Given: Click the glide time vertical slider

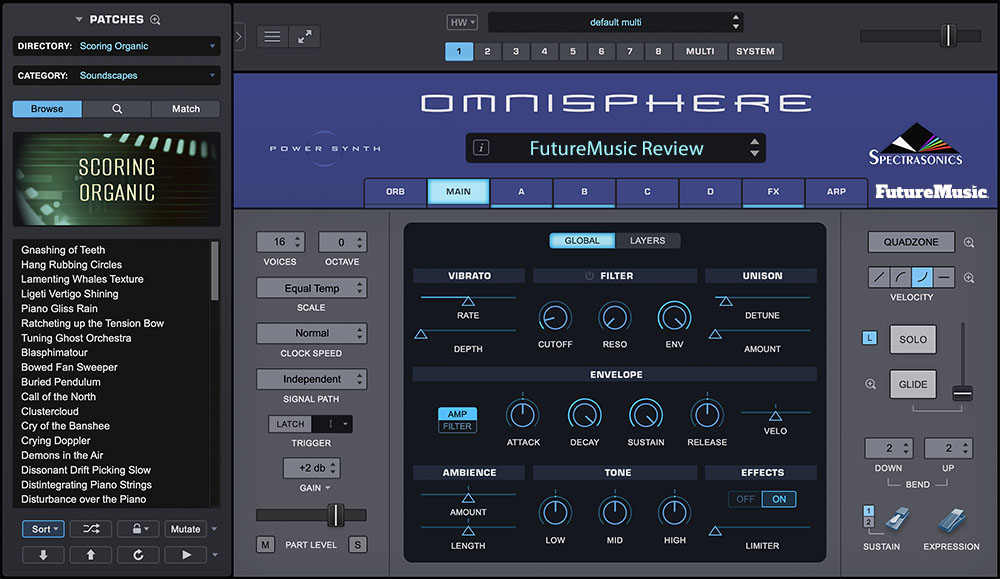Looking at the screenshot, I should (962, 393).
